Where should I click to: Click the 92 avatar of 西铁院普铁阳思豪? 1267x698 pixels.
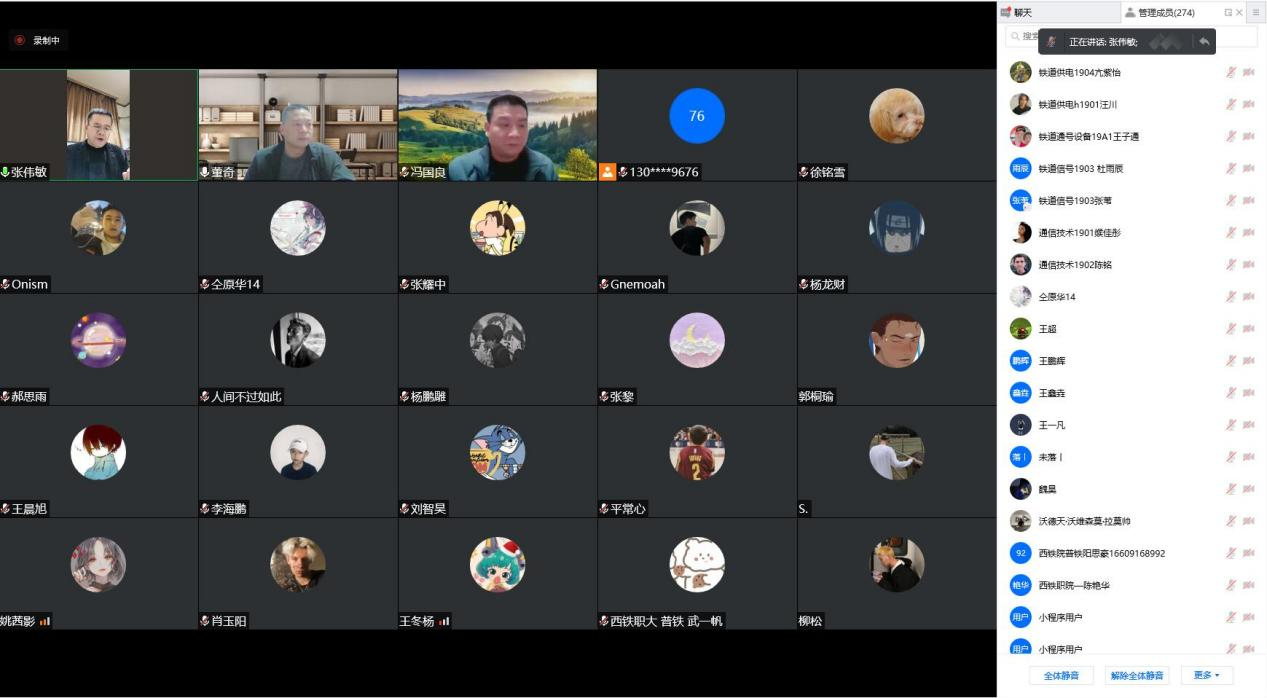(x=1020, y=553)
